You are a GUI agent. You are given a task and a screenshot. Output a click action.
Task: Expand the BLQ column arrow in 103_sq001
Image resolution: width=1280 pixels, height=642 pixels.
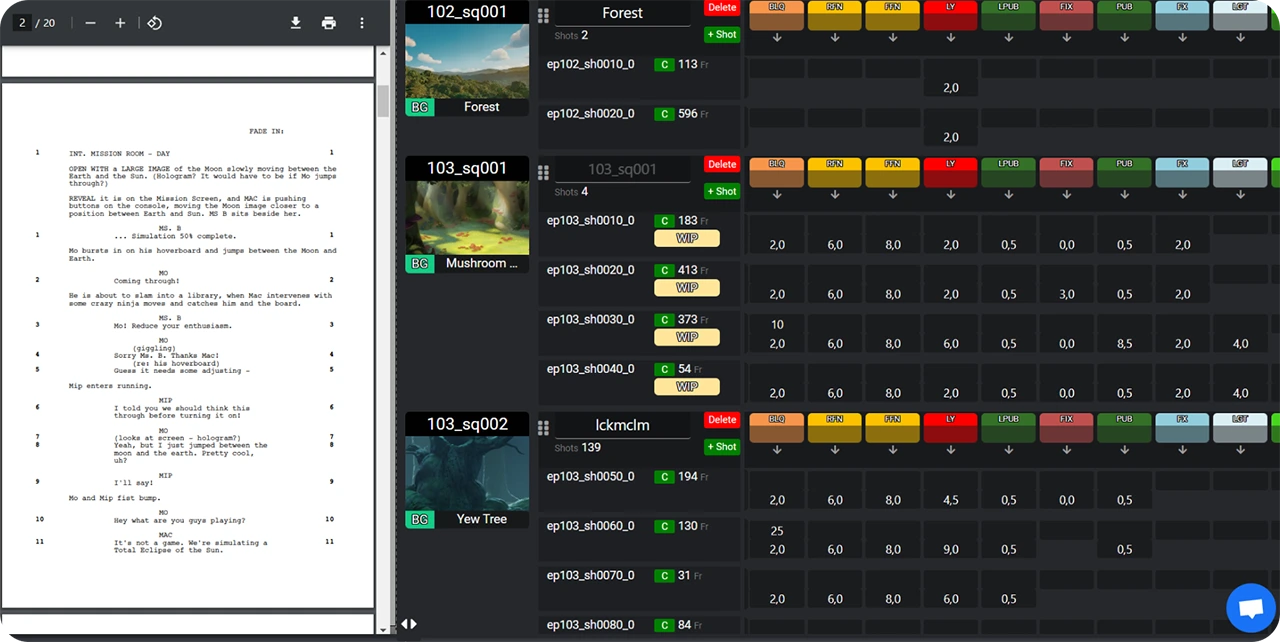coord(777,194)
